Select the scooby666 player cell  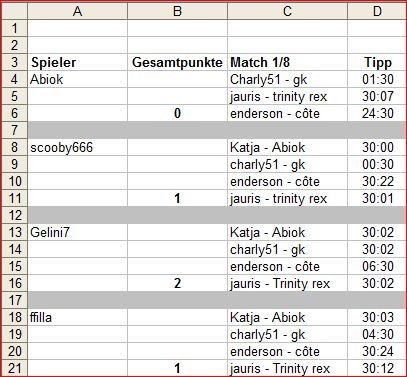[x=77, y=147]
